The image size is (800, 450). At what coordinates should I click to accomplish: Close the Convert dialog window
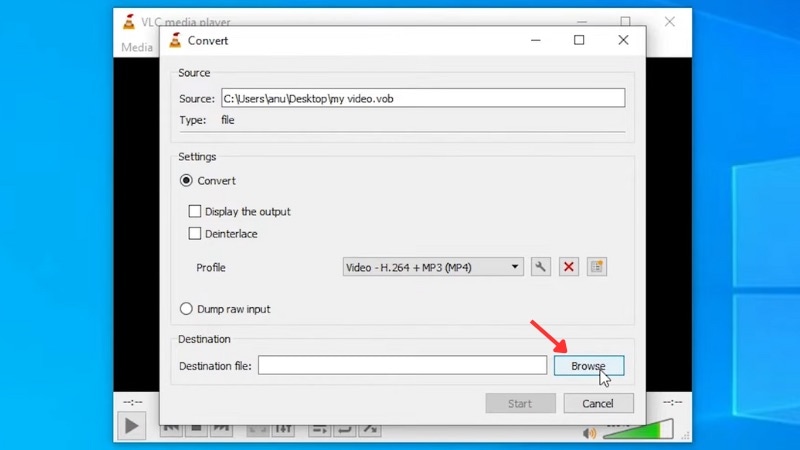coord(623,40)
